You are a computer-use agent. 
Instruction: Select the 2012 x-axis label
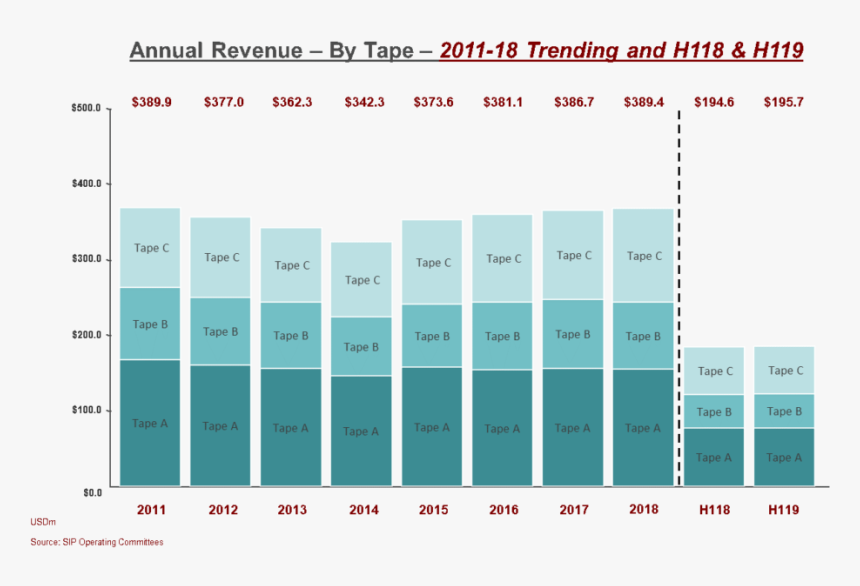click(223, 510)
